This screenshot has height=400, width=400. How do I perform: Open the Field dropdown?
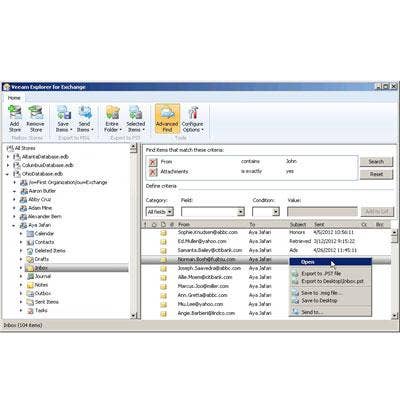click(213, 212)
